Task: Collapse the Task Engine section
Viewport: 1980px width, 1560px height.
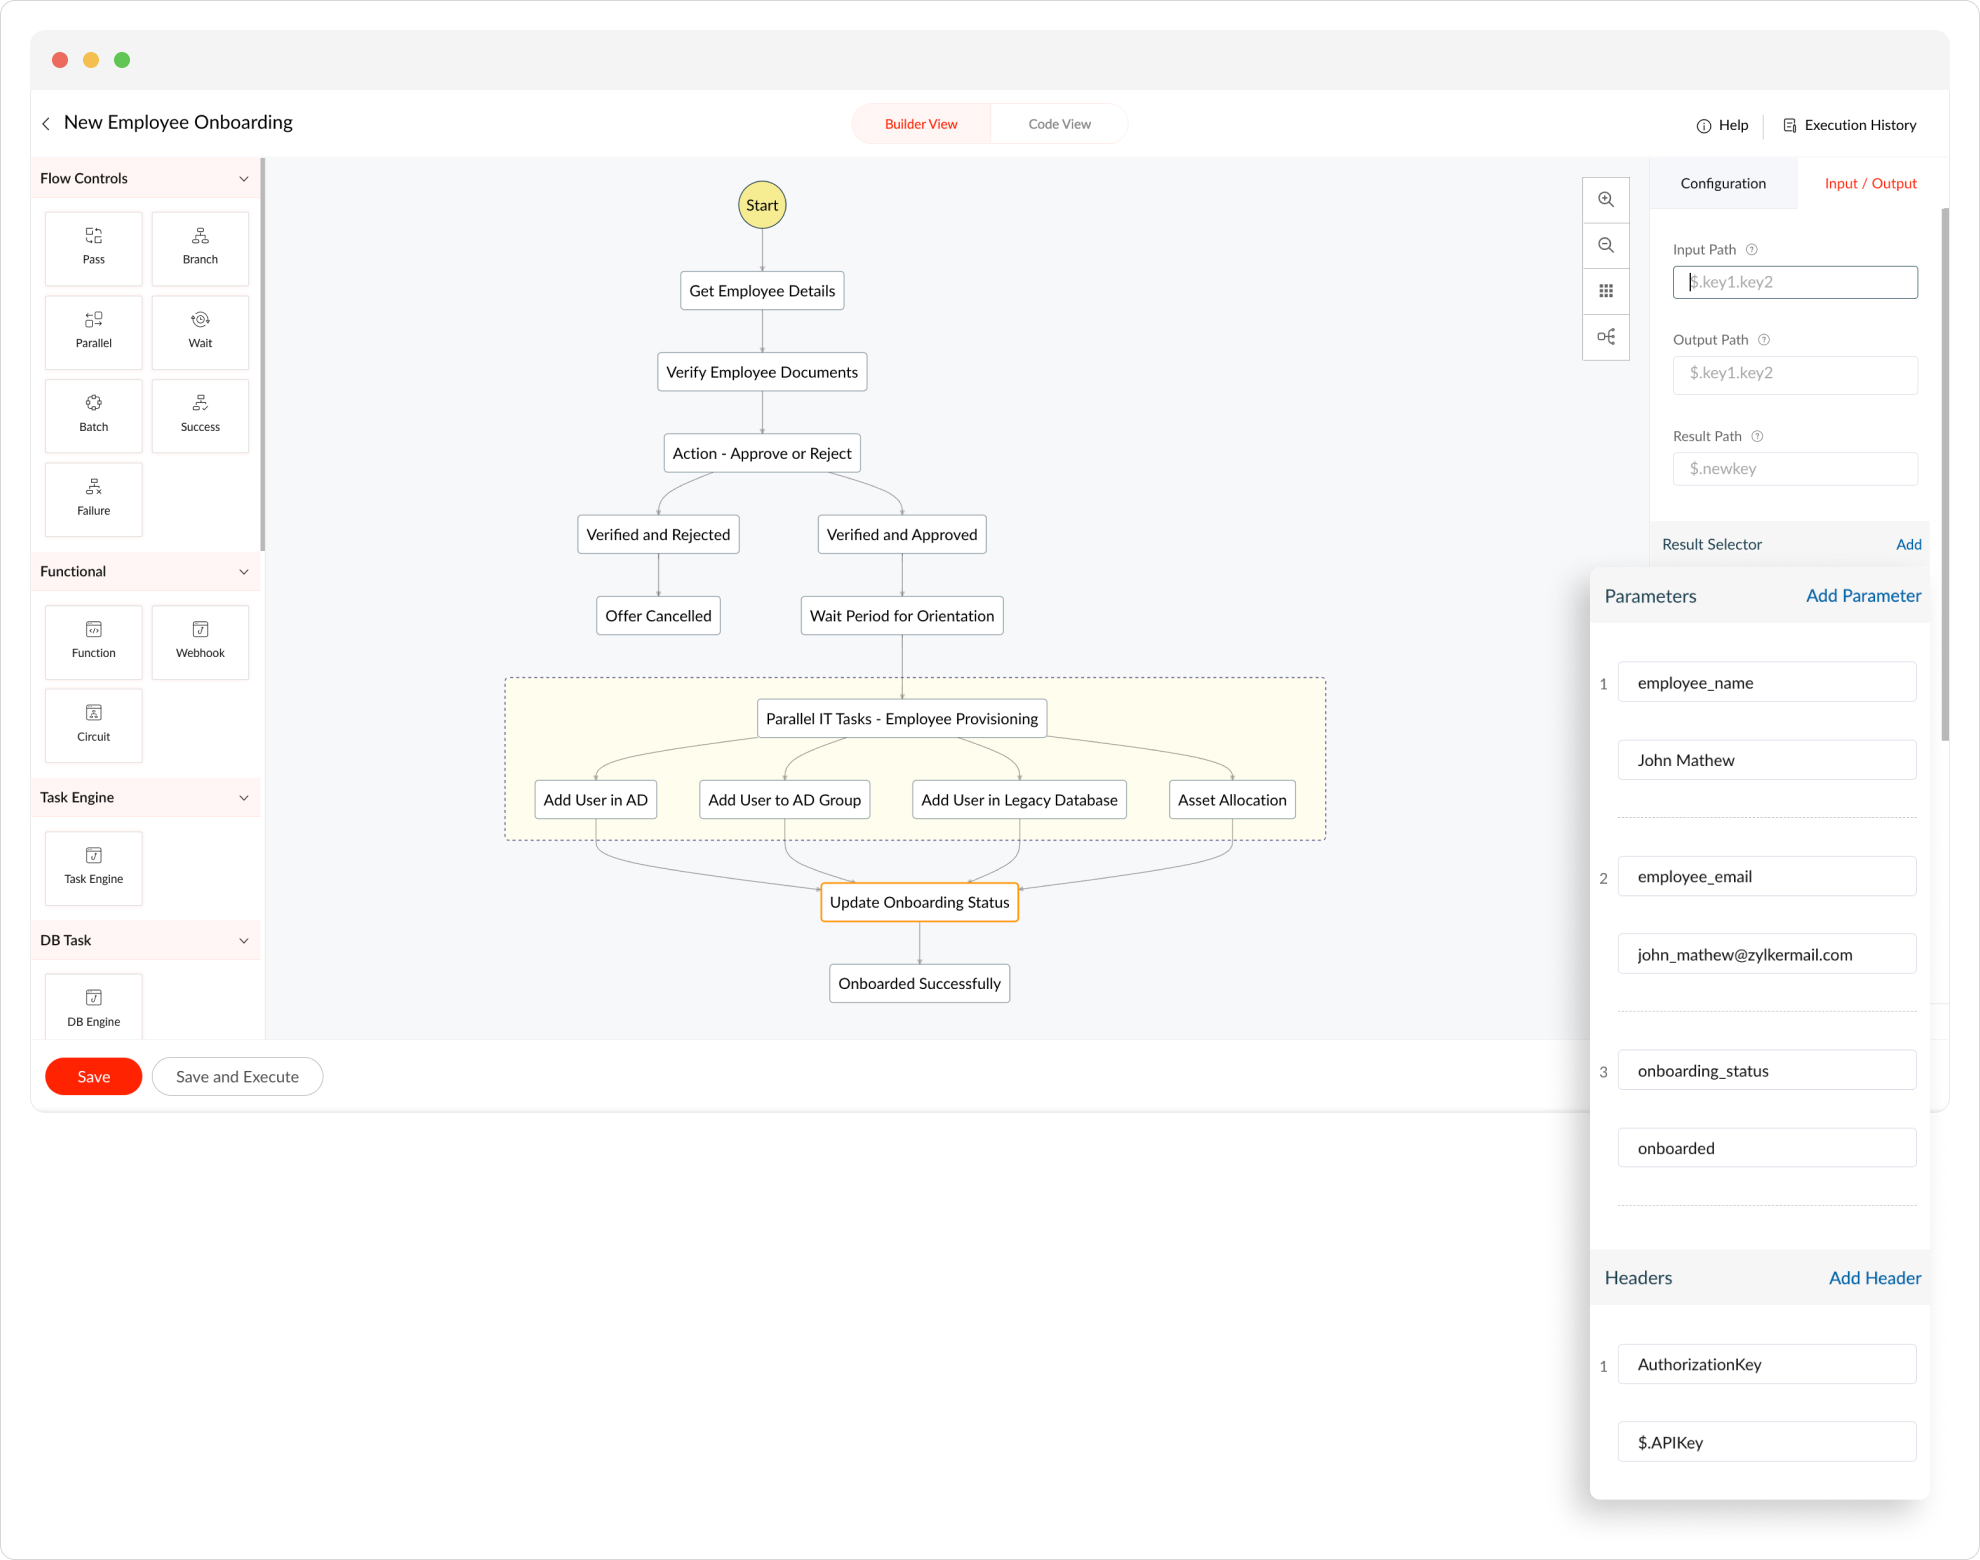Action: coord(243,798)
